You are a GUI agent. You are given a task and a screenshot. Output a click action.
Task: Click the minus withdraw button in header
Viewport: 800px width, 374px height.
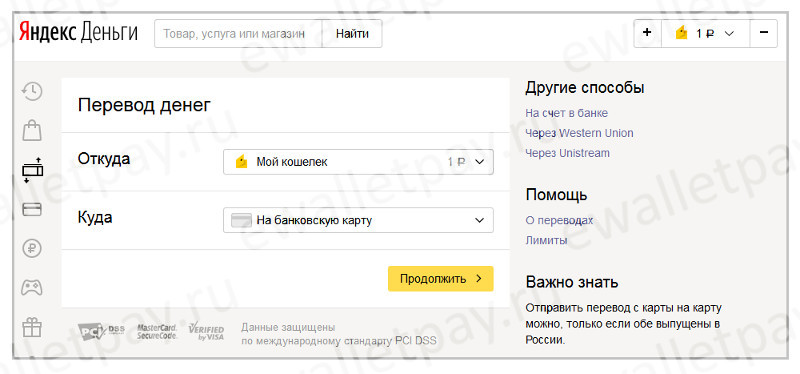(x=764, y=33)
